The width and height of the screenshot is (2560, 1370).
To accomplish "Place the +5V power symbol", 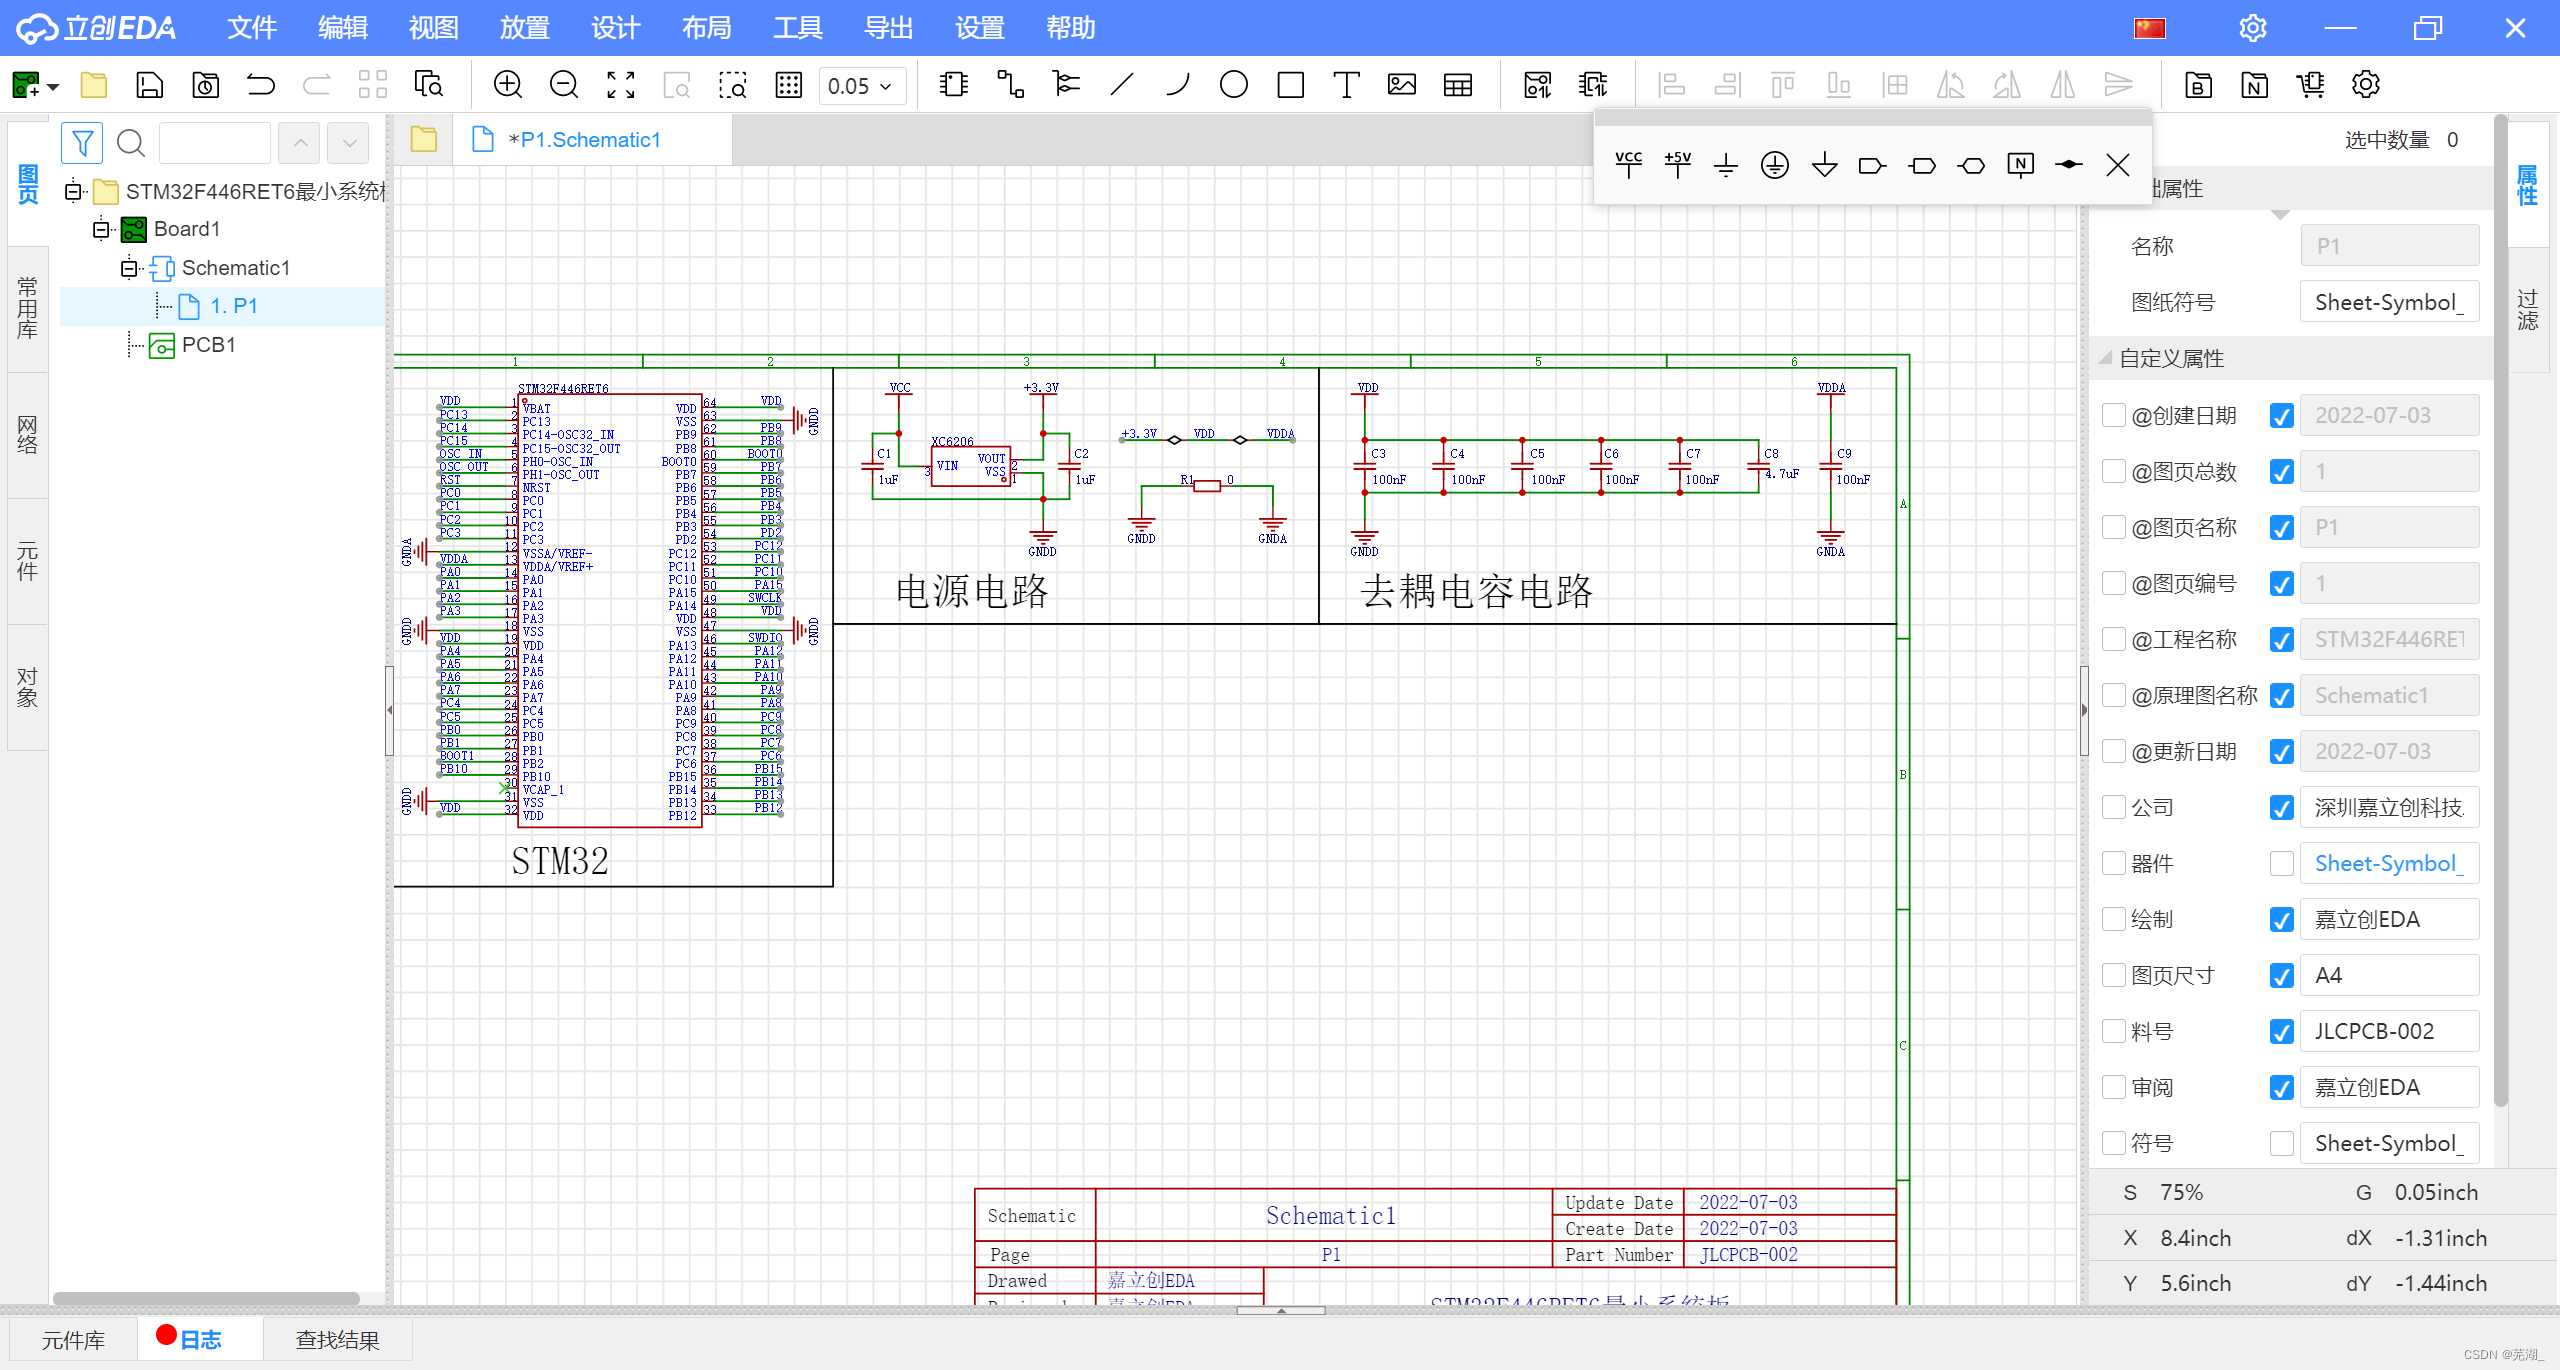I will tap(1677, 164).
